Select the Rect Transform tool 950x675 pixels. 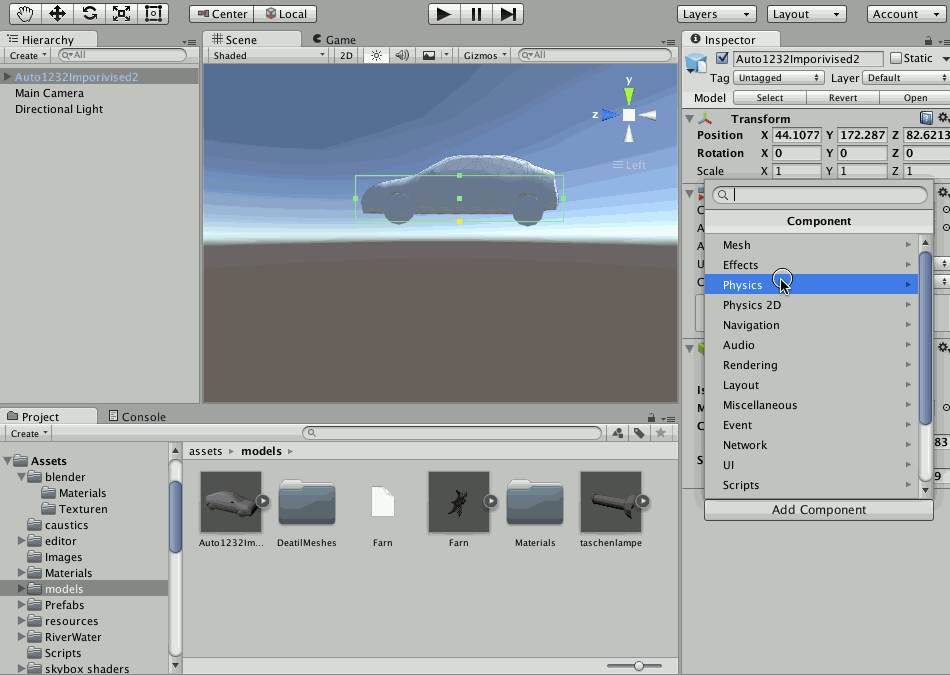(x=154, y=13)
